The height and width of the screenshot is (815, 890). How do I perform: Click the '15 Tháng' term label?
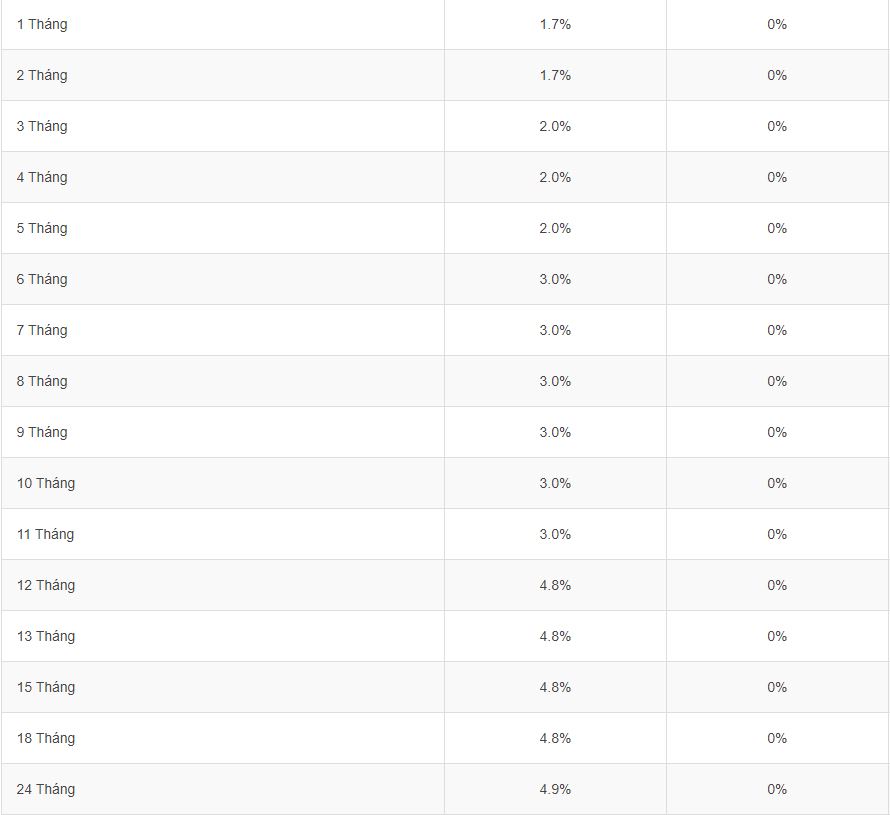point(45,687)
